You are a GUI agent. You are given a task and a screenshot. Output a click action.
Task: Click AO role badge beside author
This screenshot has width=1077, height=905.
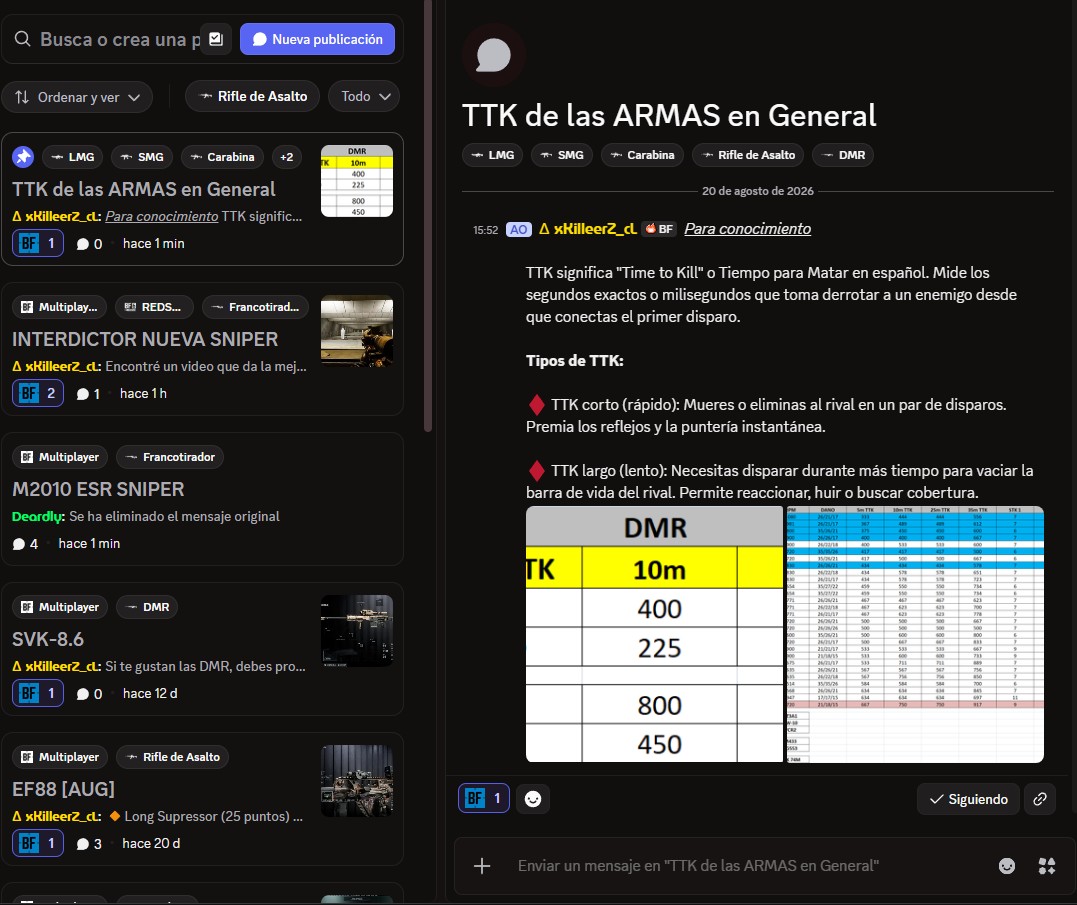[519, 229]
